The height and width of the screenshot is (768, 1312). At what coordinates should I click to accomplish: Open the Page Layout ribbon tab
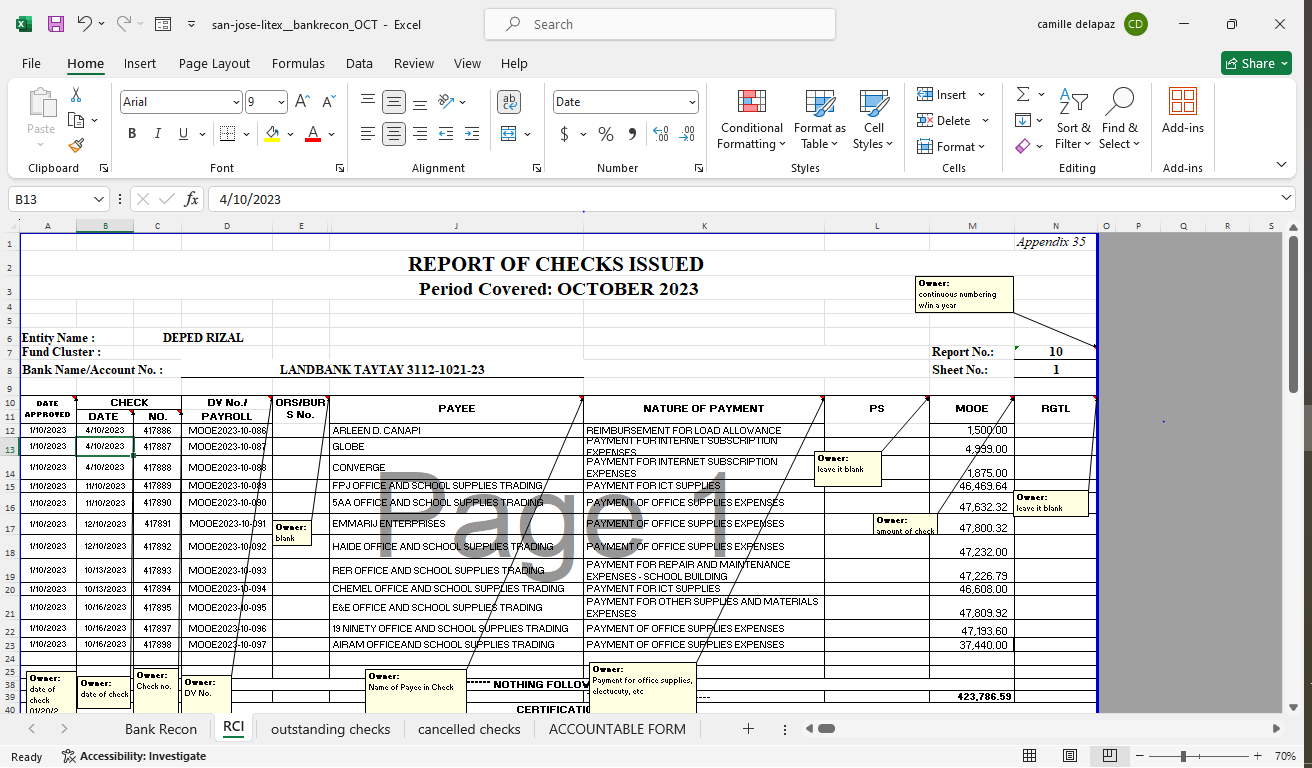click(214, 63)
